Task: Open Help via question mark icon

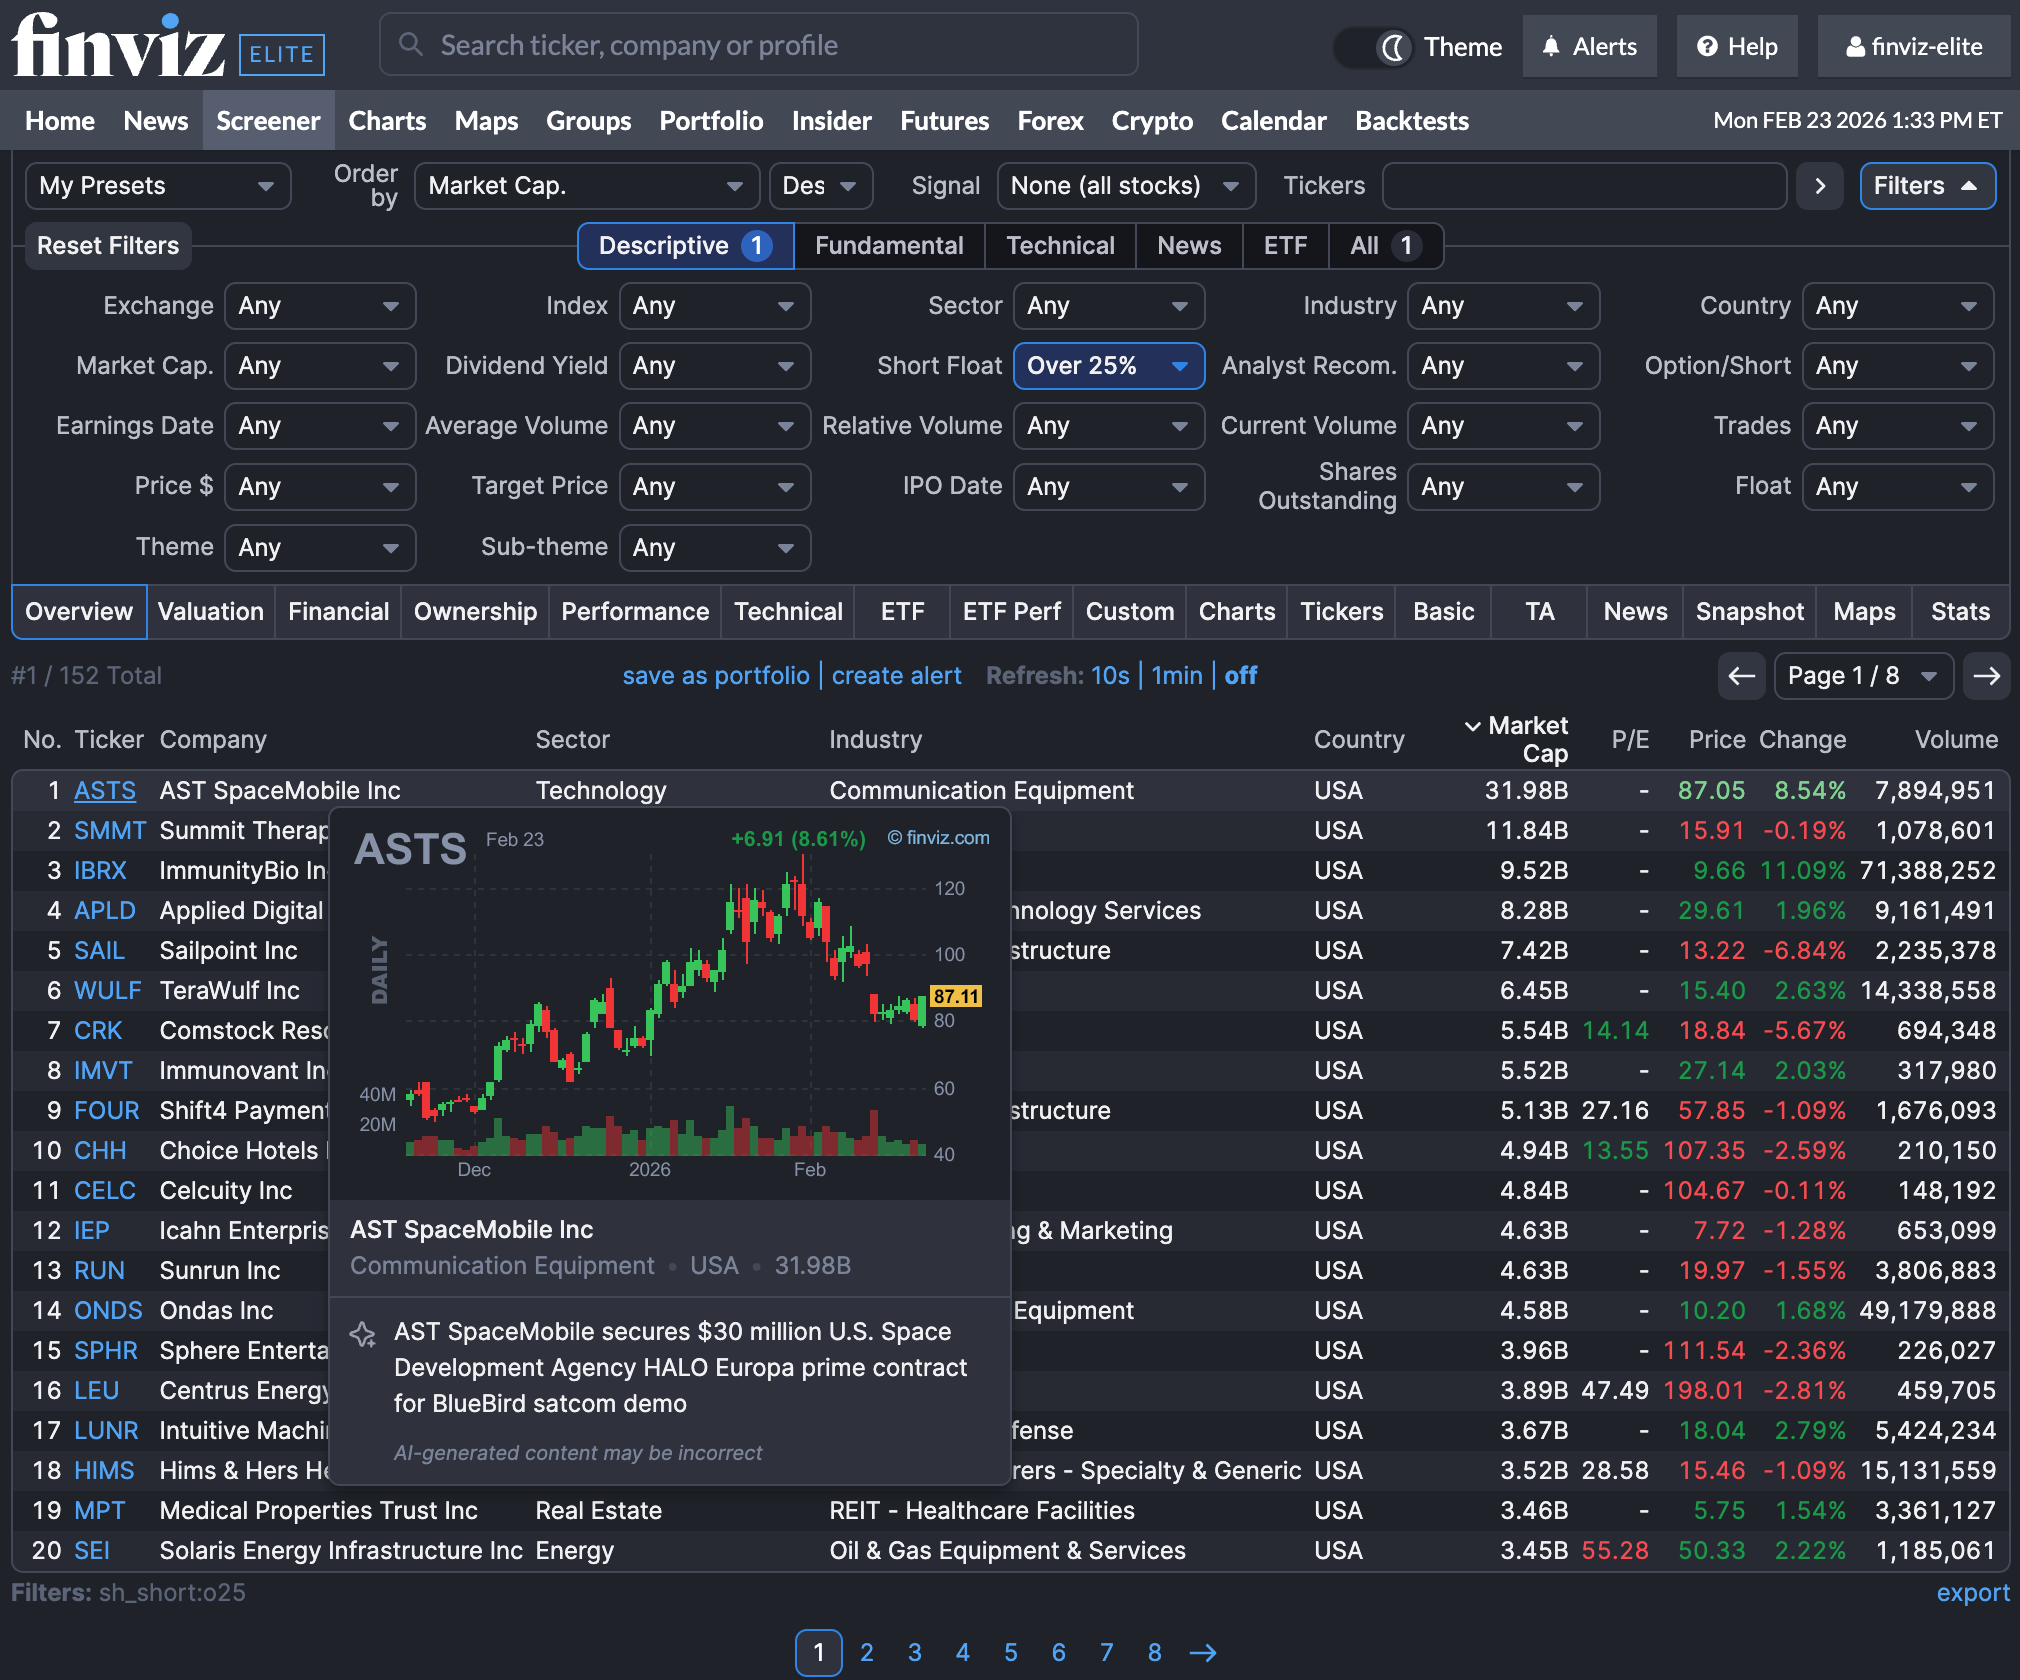Action: 1708,47
